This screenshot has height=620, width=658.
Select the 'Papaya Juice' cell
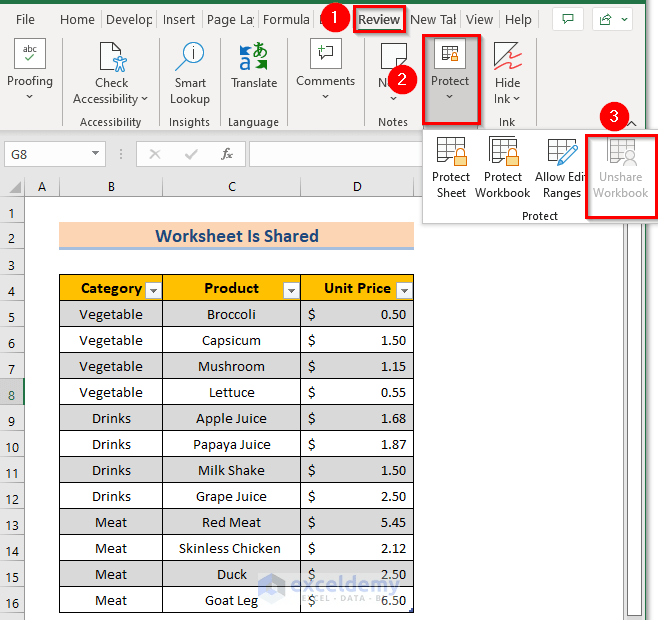coord(232,445)
